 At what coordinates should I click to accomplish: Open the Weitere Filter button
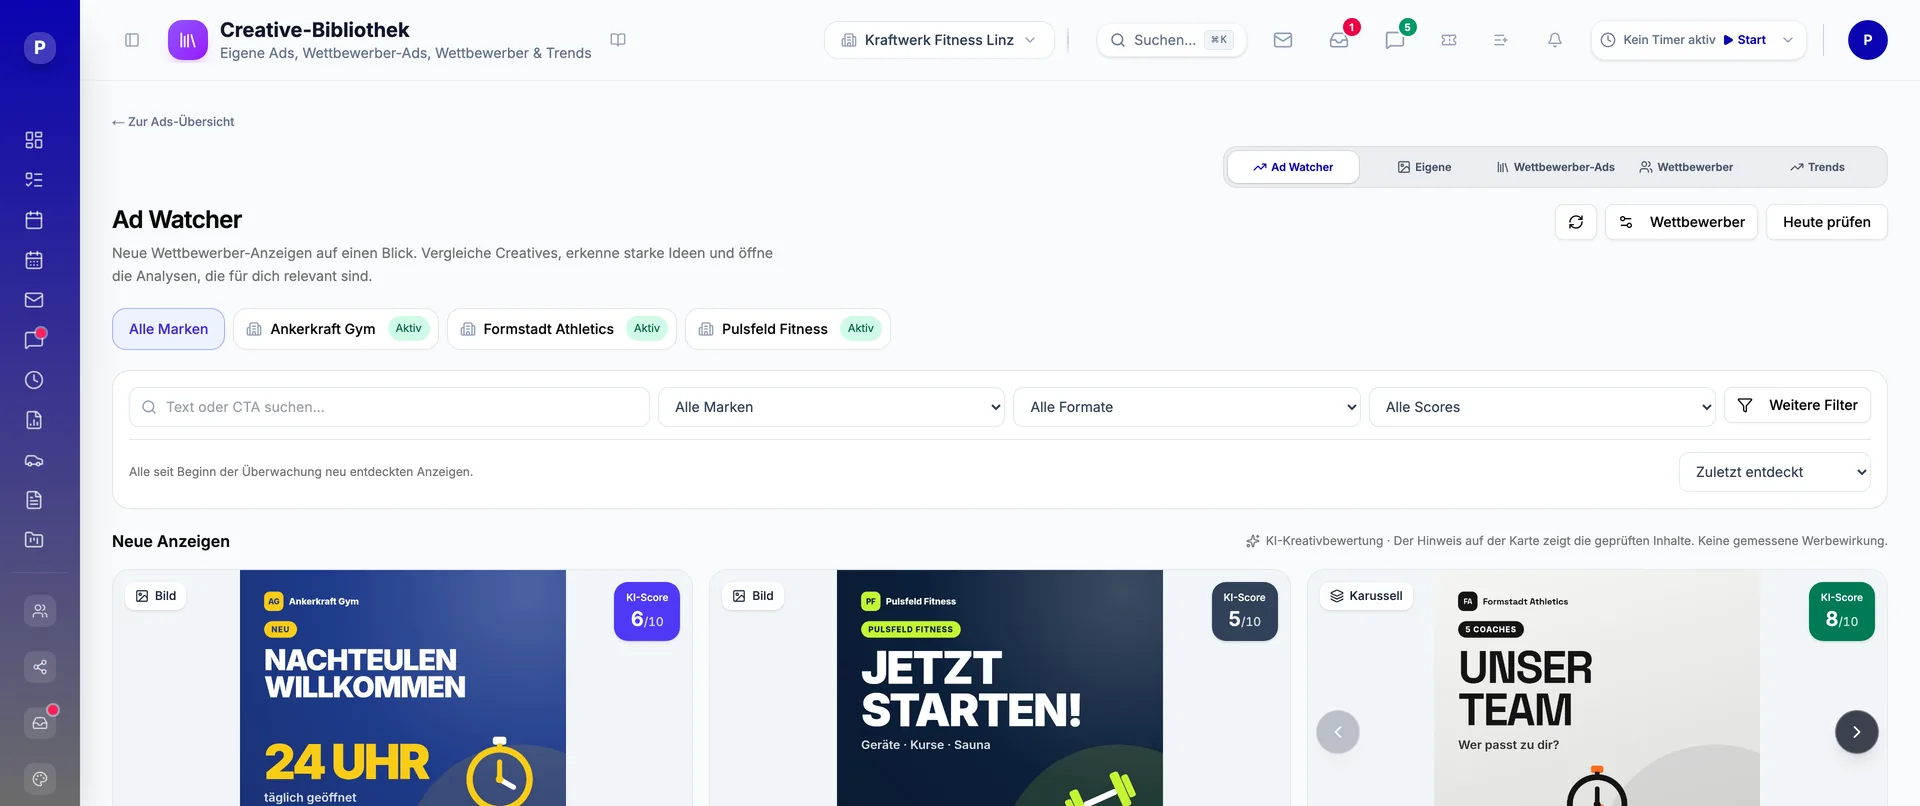click(1798, 405)
